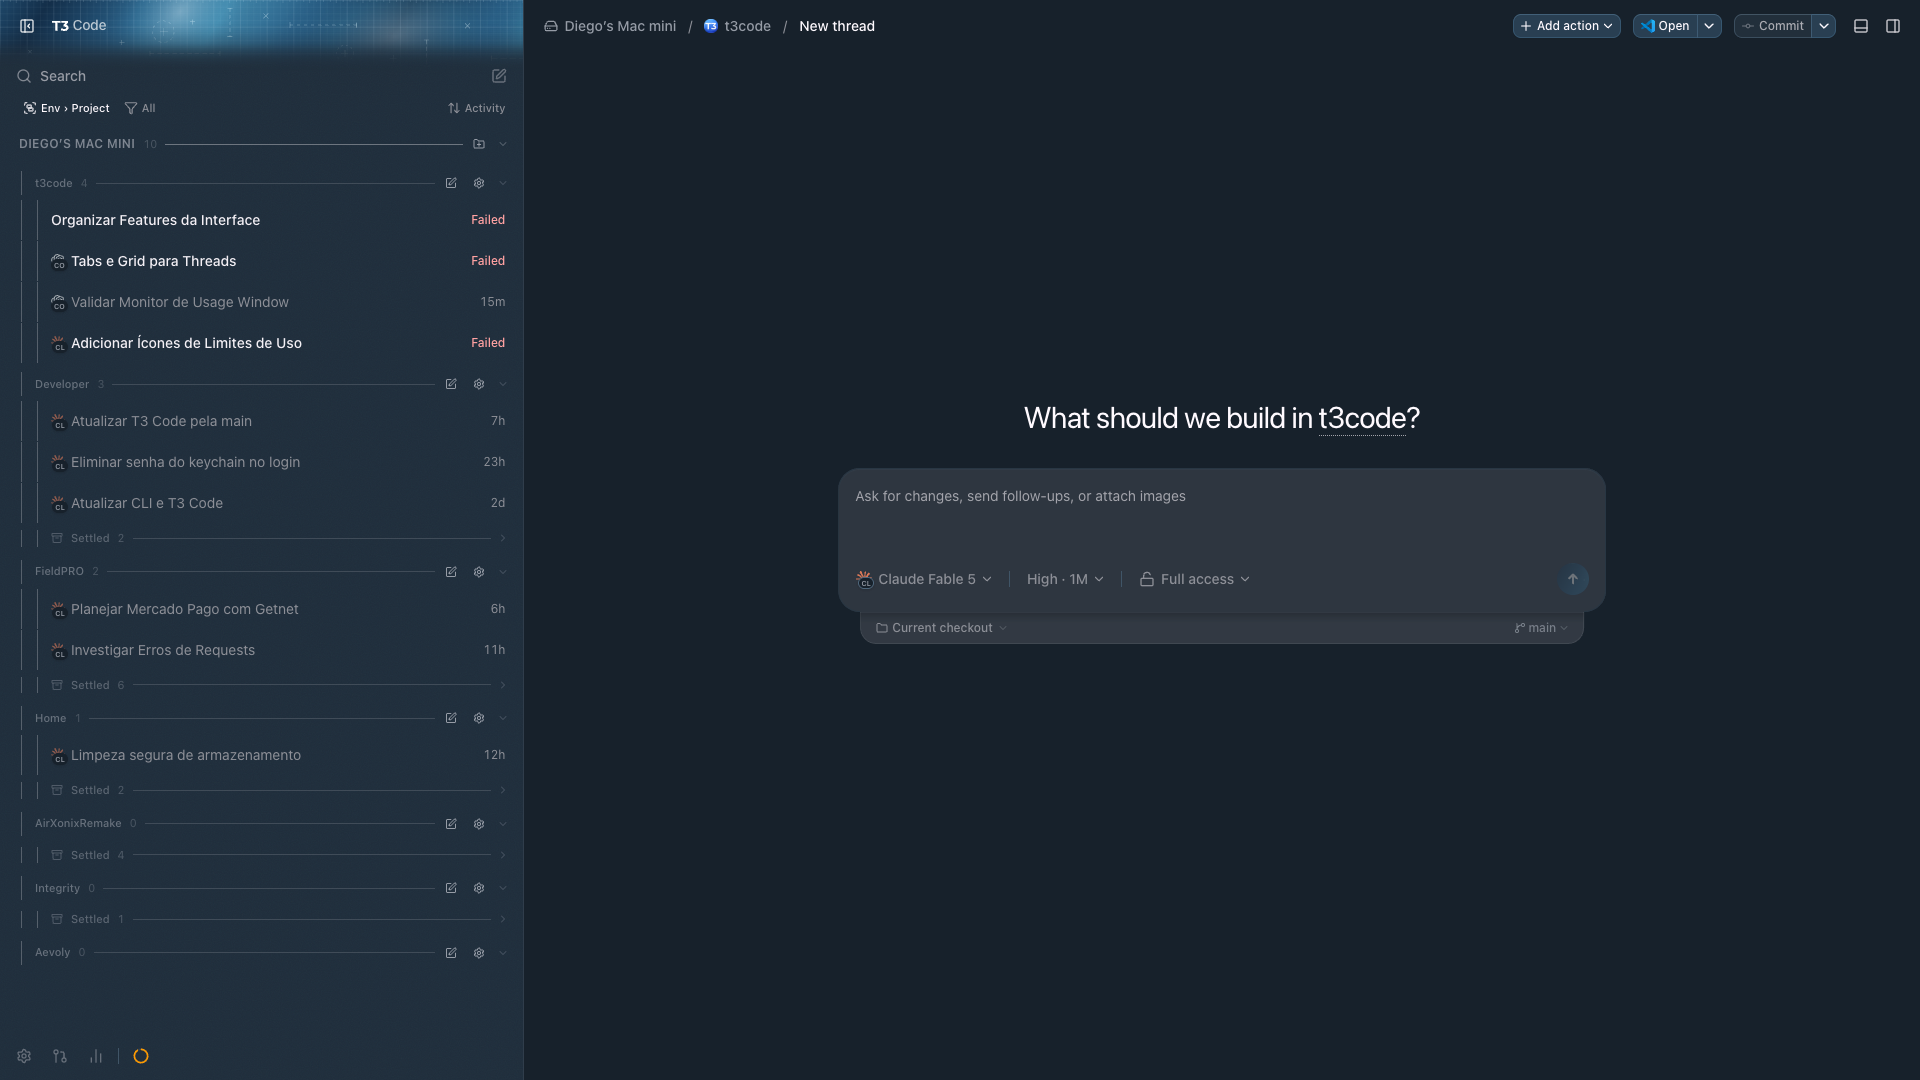Start a new thread in Home project
The height and width of the screenshot is (1080, 1920).
451,718
